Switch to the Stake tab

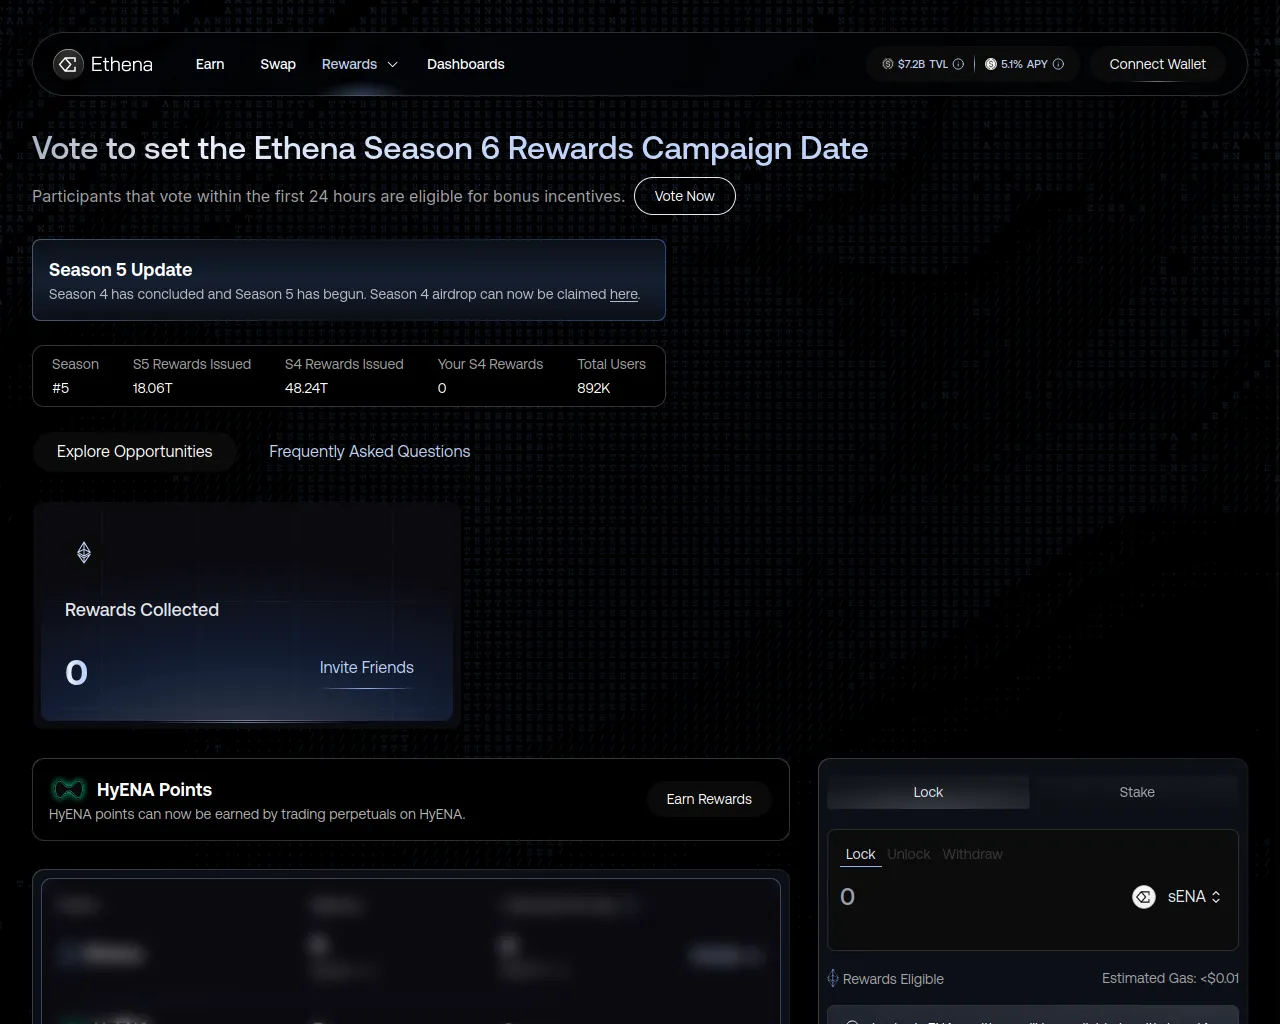[1137, 792]
